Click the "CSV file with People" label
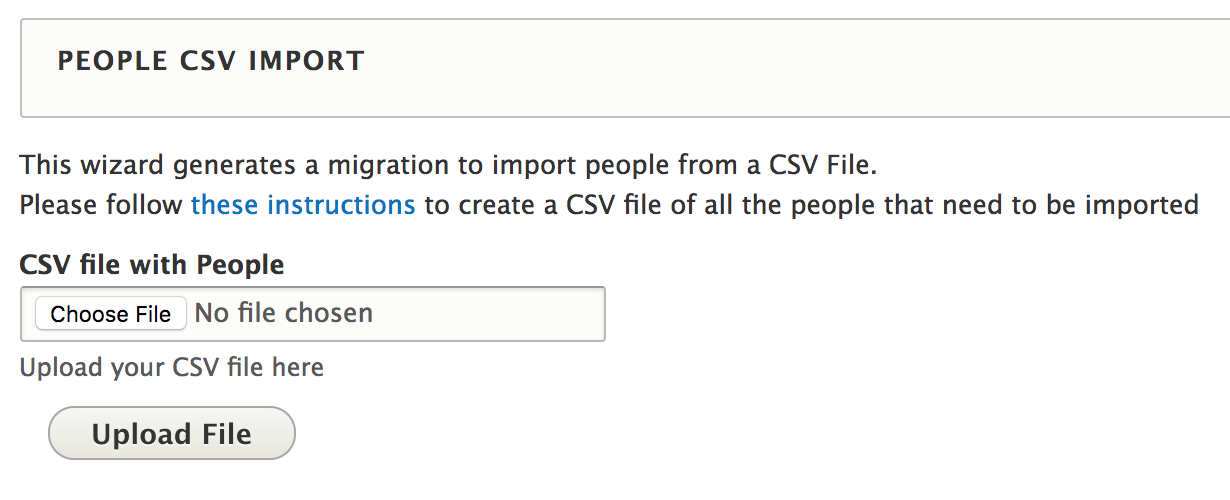 point(152,265)
